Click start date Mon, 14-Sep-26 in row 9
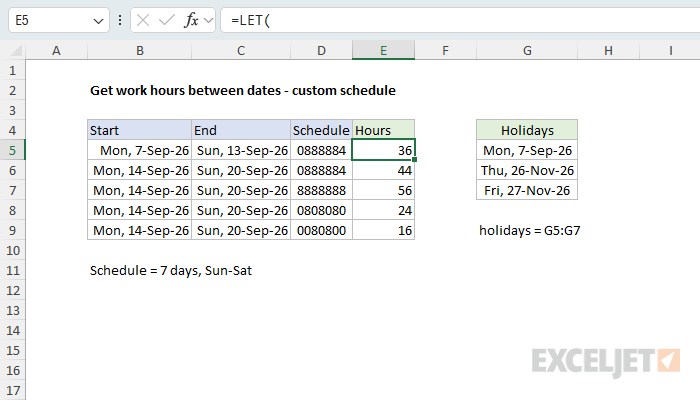Screen dimensions: 700x400 pyautogui.click(x=140, y=230)
